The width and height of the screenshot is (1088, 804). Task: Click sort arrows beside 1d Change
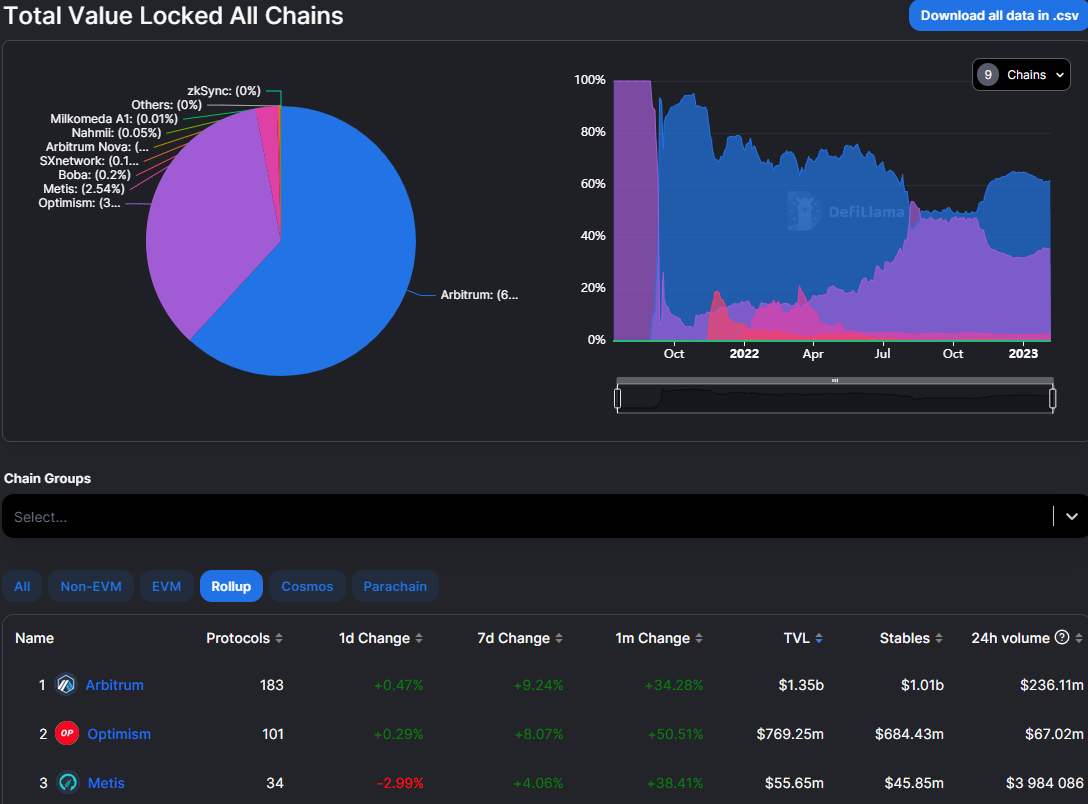click(x=419, y=638)
